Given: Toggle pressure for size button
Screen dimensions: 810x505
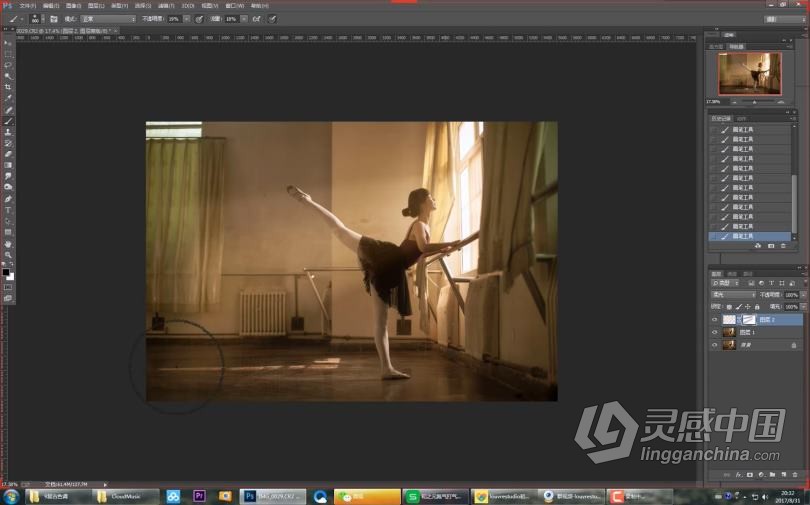Looking at the screenshot, I should (272, 19).
